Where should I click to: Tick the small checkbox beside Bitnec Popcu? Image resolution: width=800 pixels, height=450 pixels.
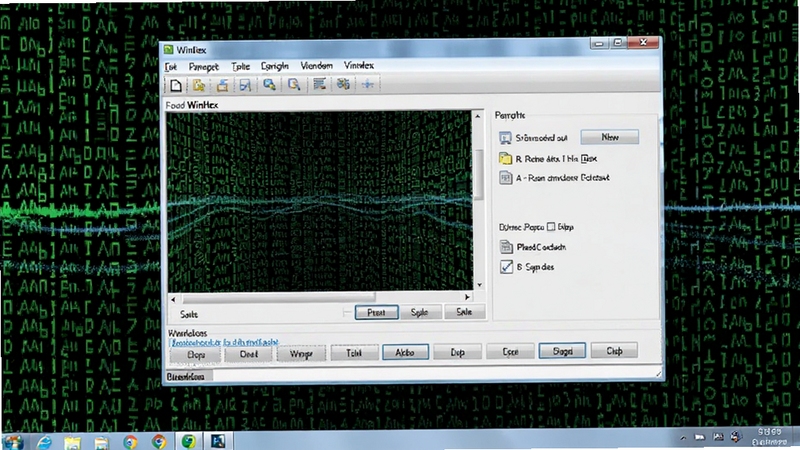pos(551,227)
